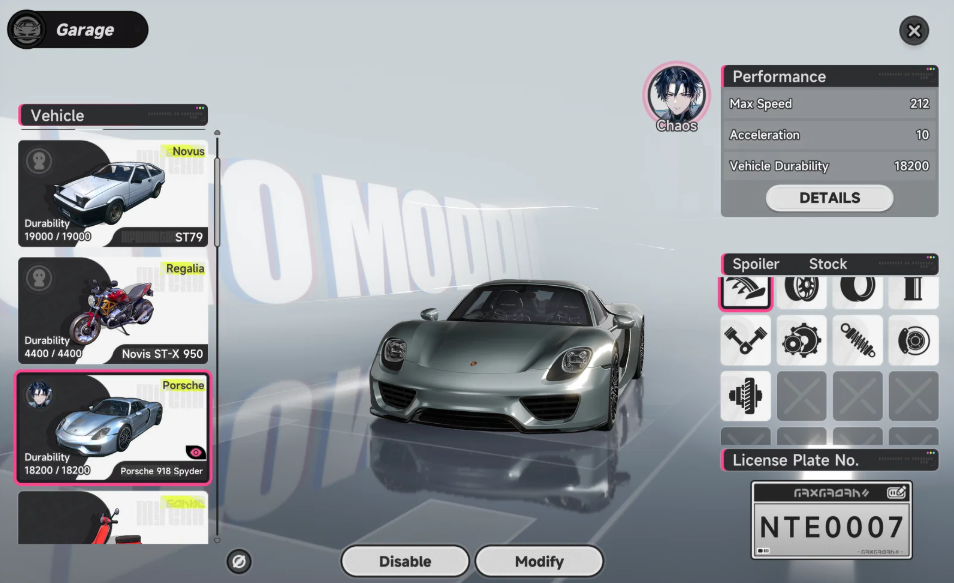This screenshot has width=954, height=583.
Task: Select the Porsche 918 Spyder card
Action: pyautogui.click(x=113, y=427)
